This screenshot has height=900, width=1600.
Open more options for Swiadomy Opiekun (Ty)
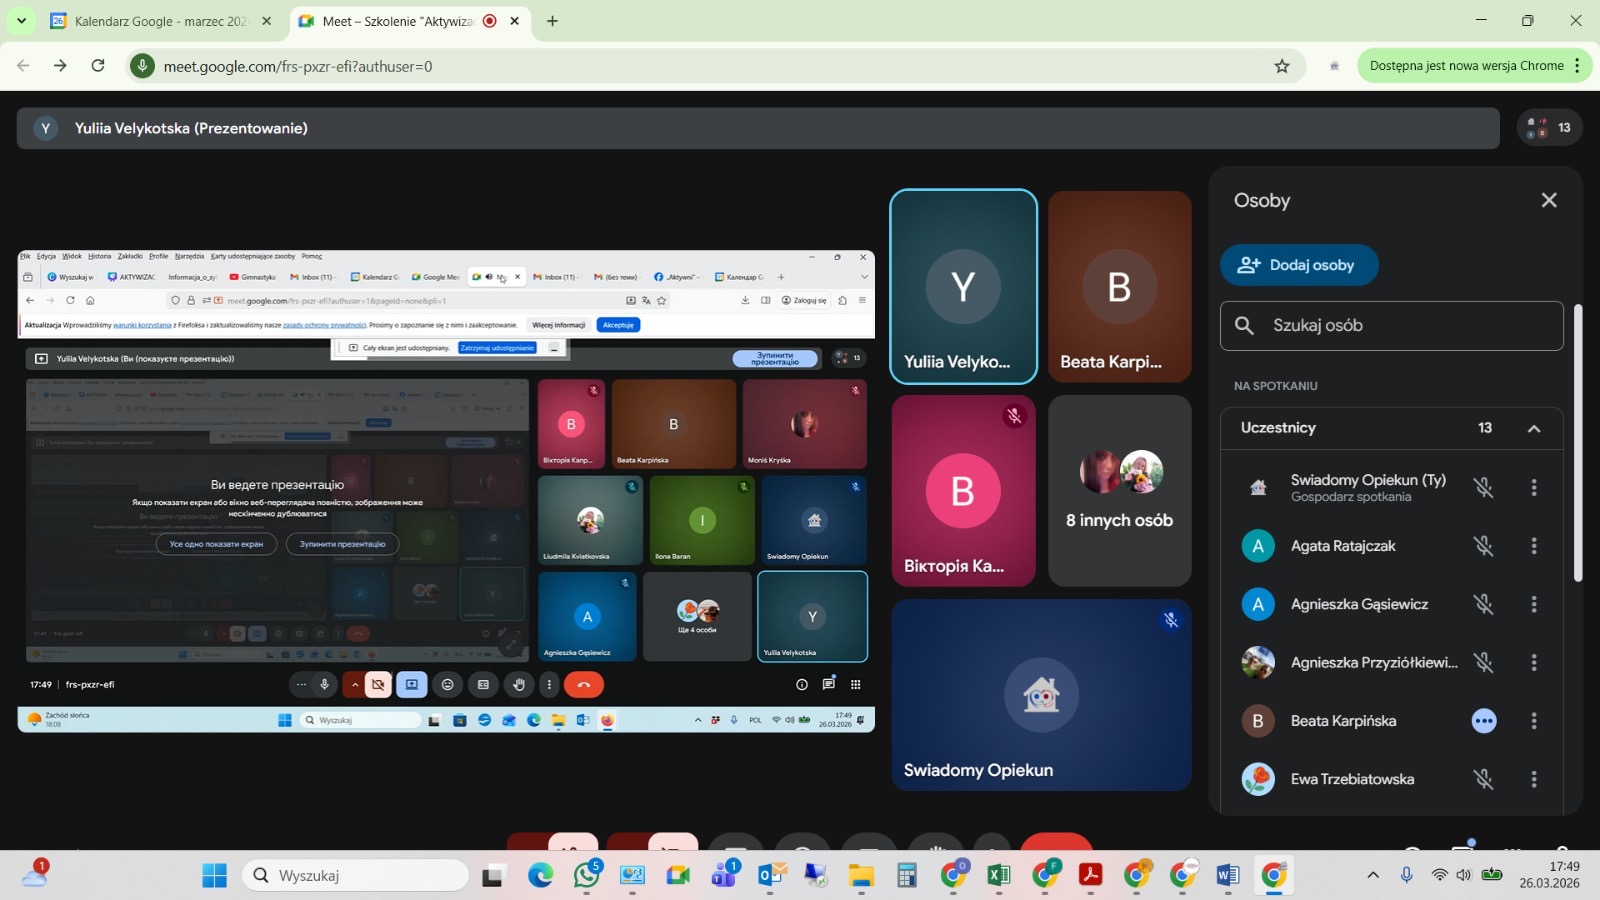1534,488
